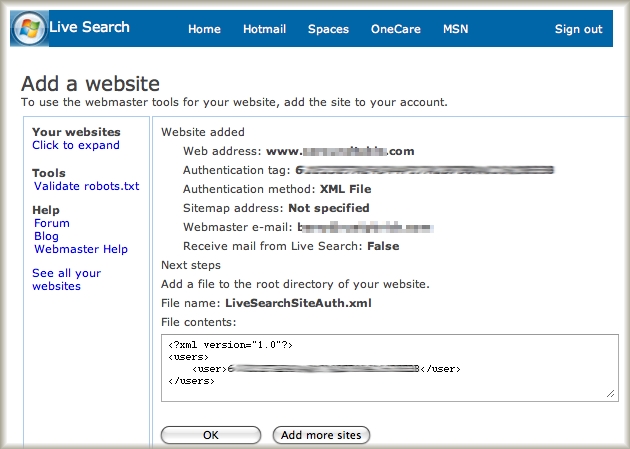Image resolution: width=630 pixels, height=449 pixels.
Task: Open the Blog help link
Action: [x=46, y=236]
